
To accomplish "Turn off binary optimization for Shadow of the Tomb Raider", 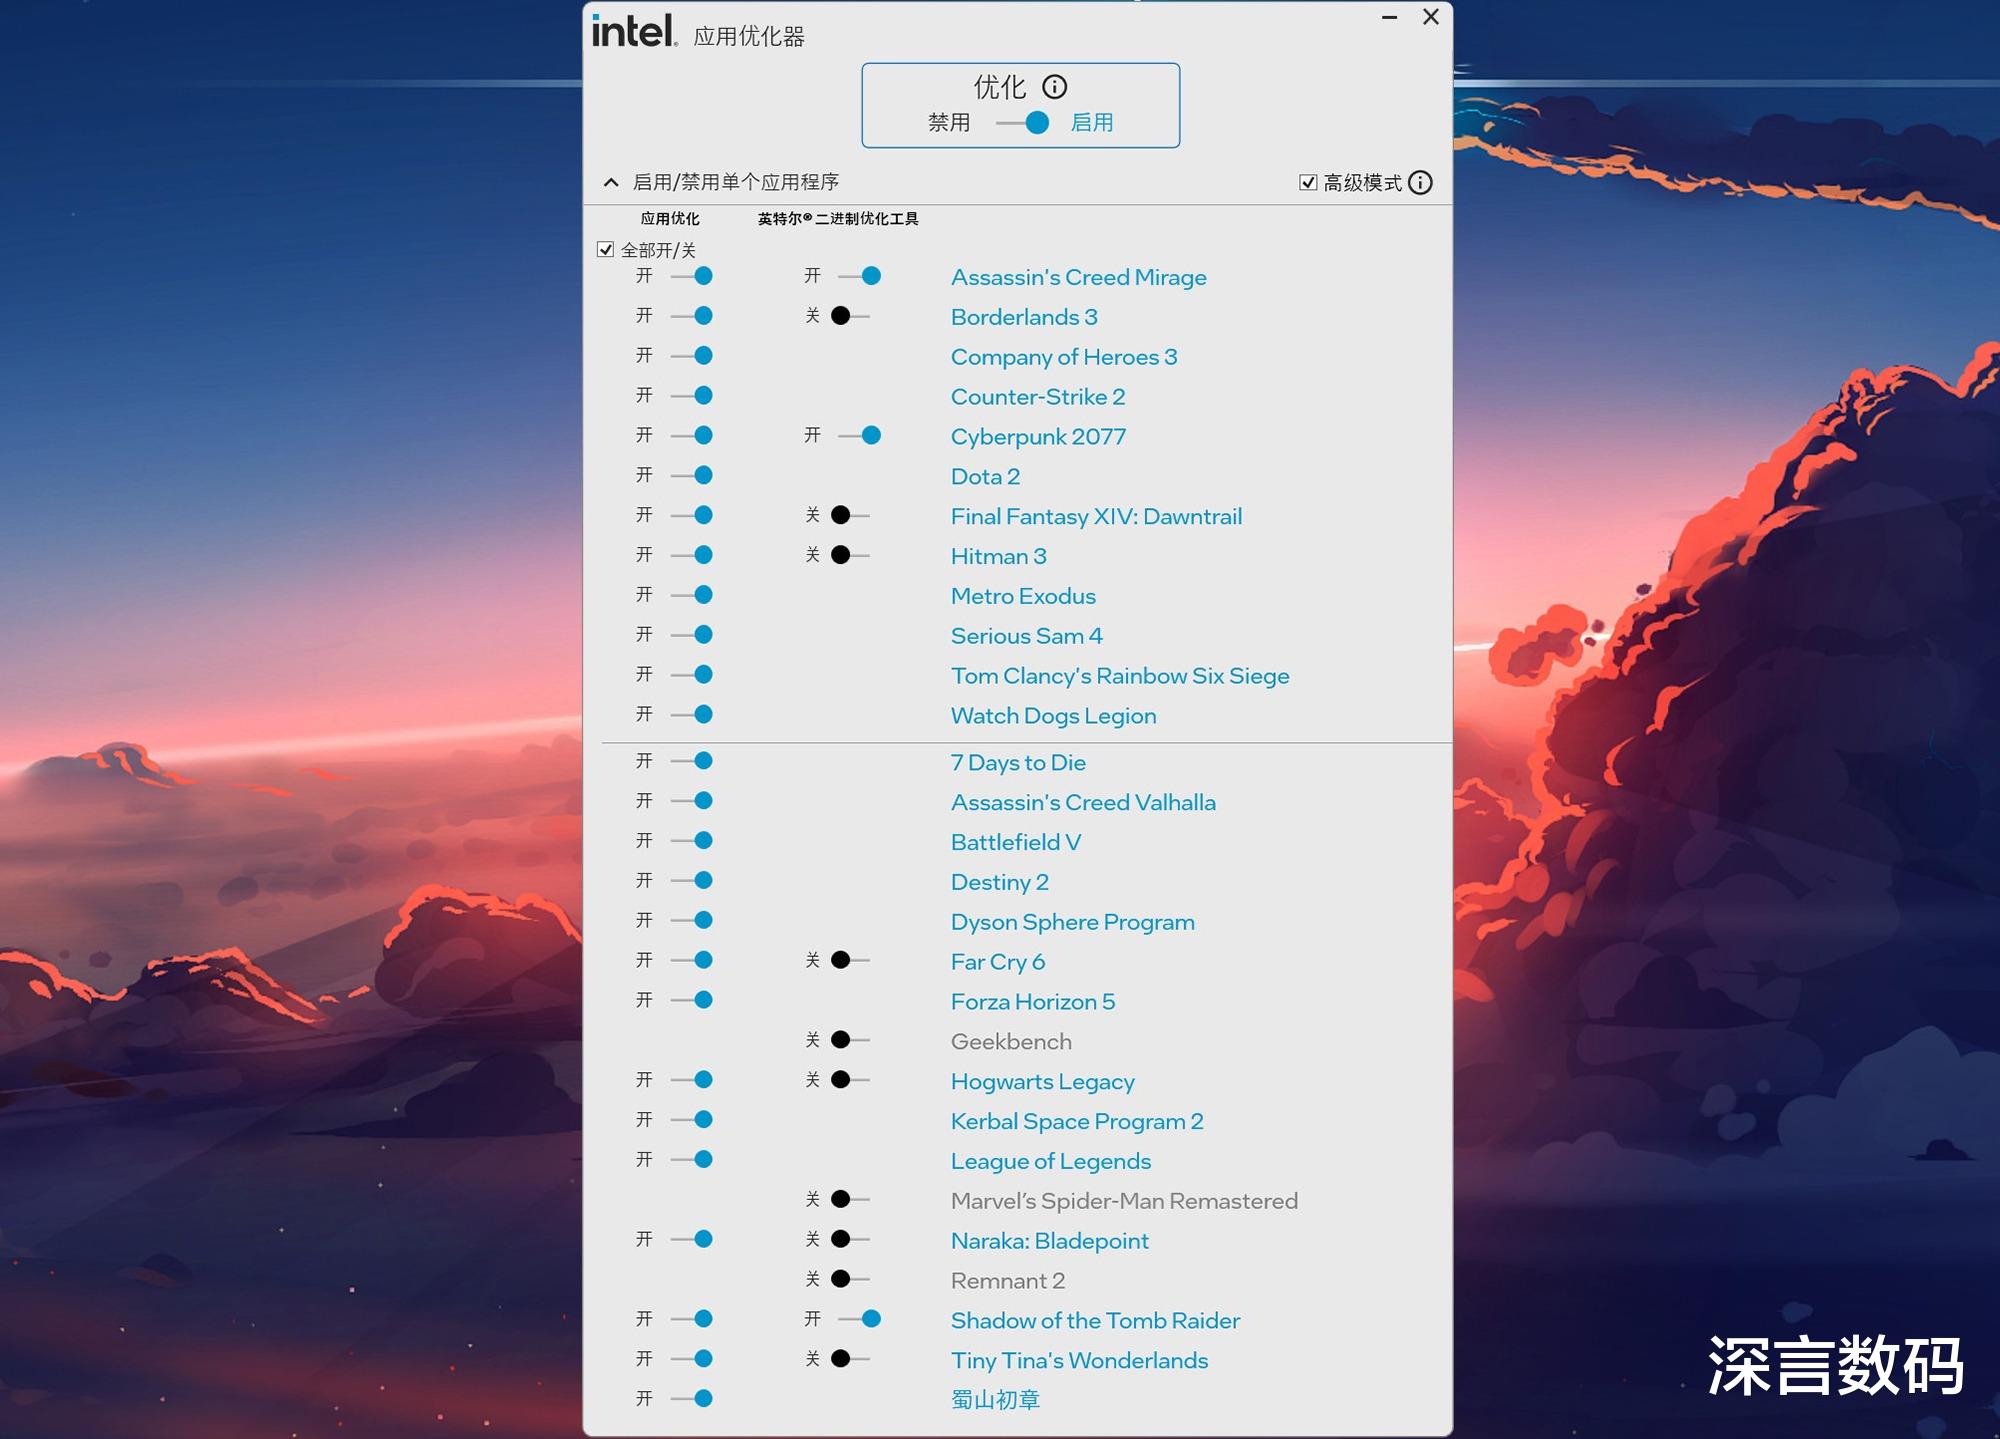I will click(860, 1319).
